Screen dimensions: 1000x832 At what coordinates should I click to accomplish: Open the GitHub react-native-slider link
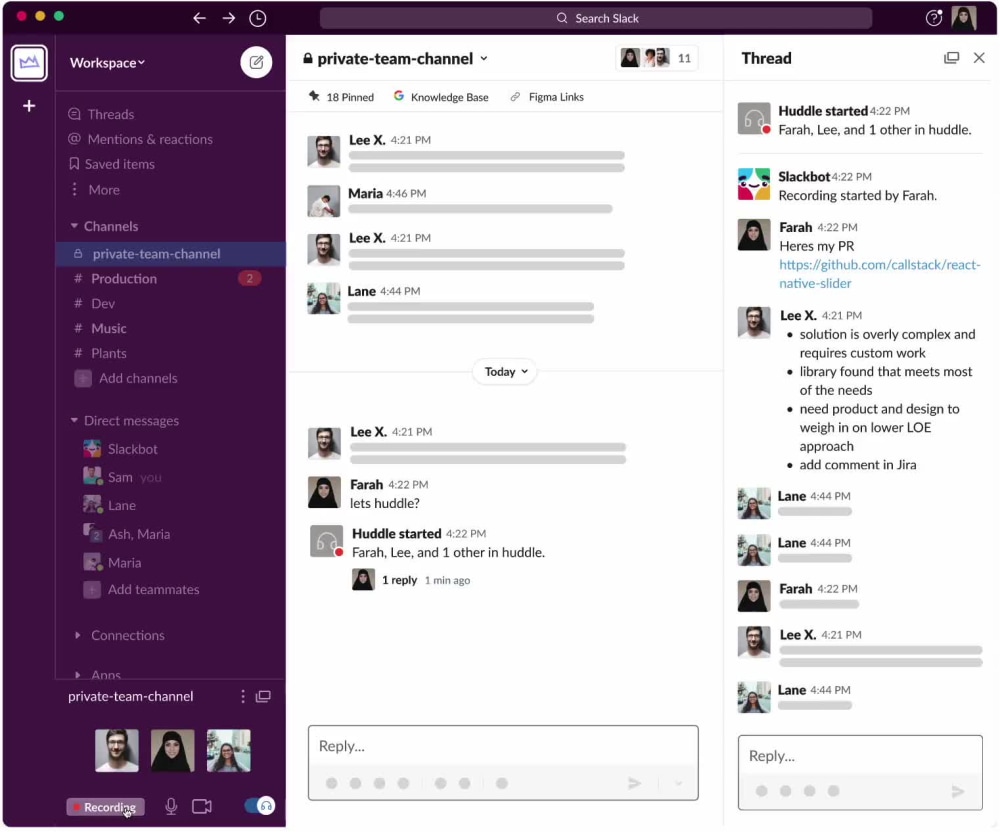click(x=879, y=274)
